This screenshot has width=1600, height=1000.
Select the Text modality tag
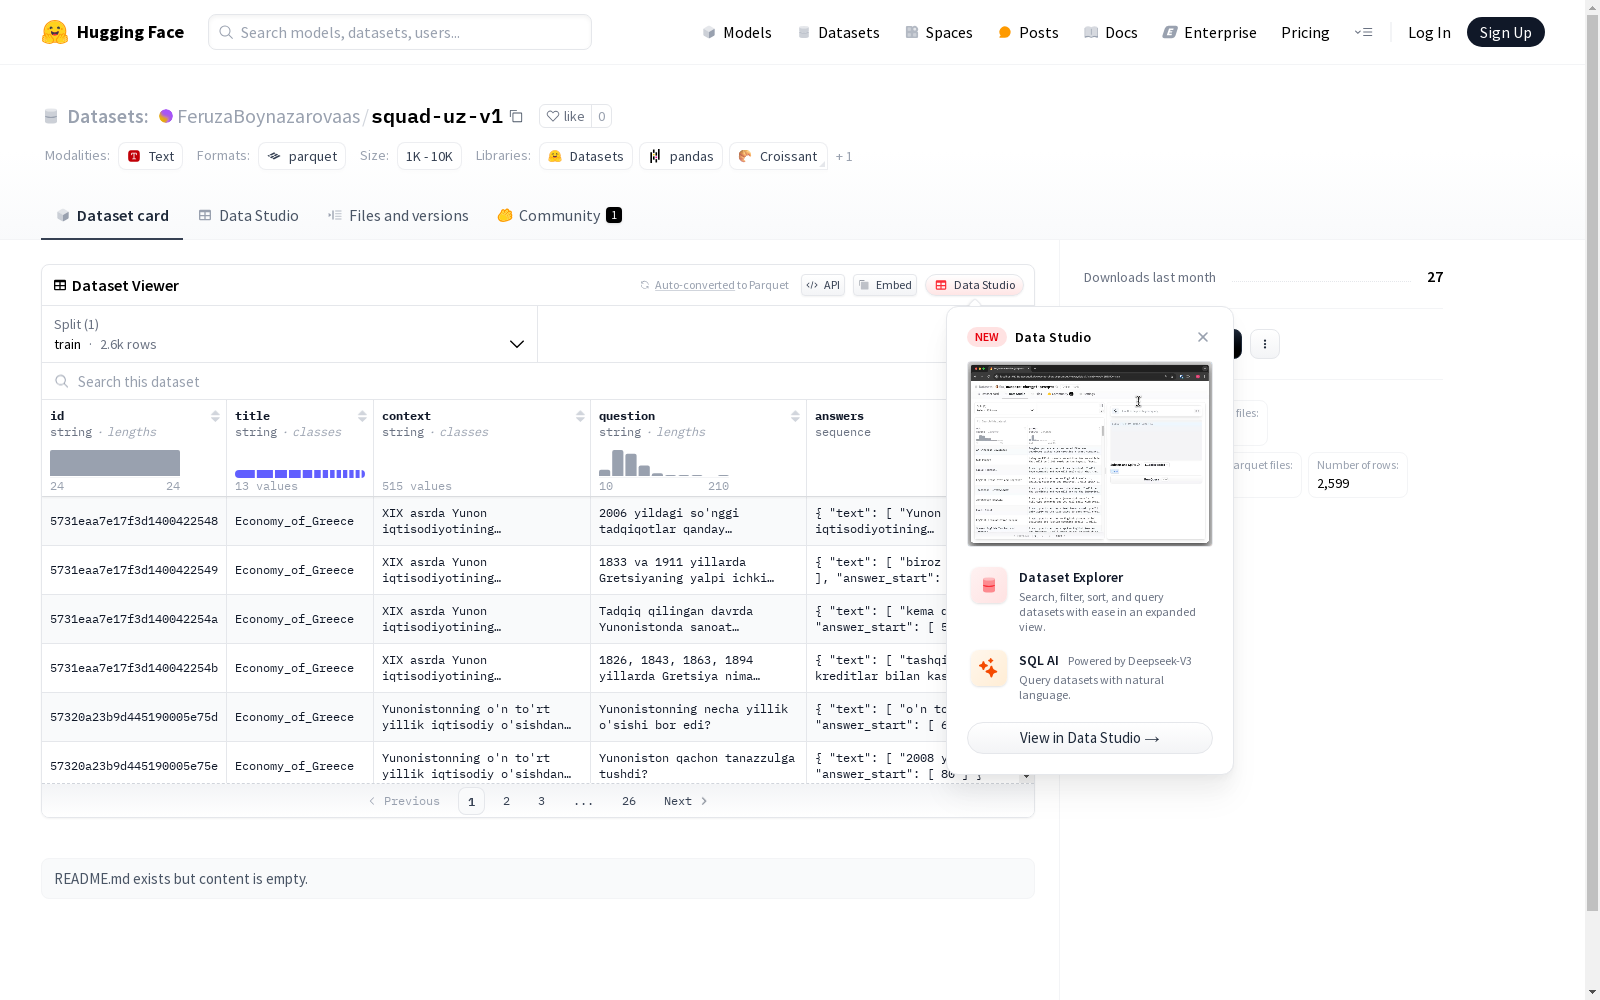[x=150, y=156]
